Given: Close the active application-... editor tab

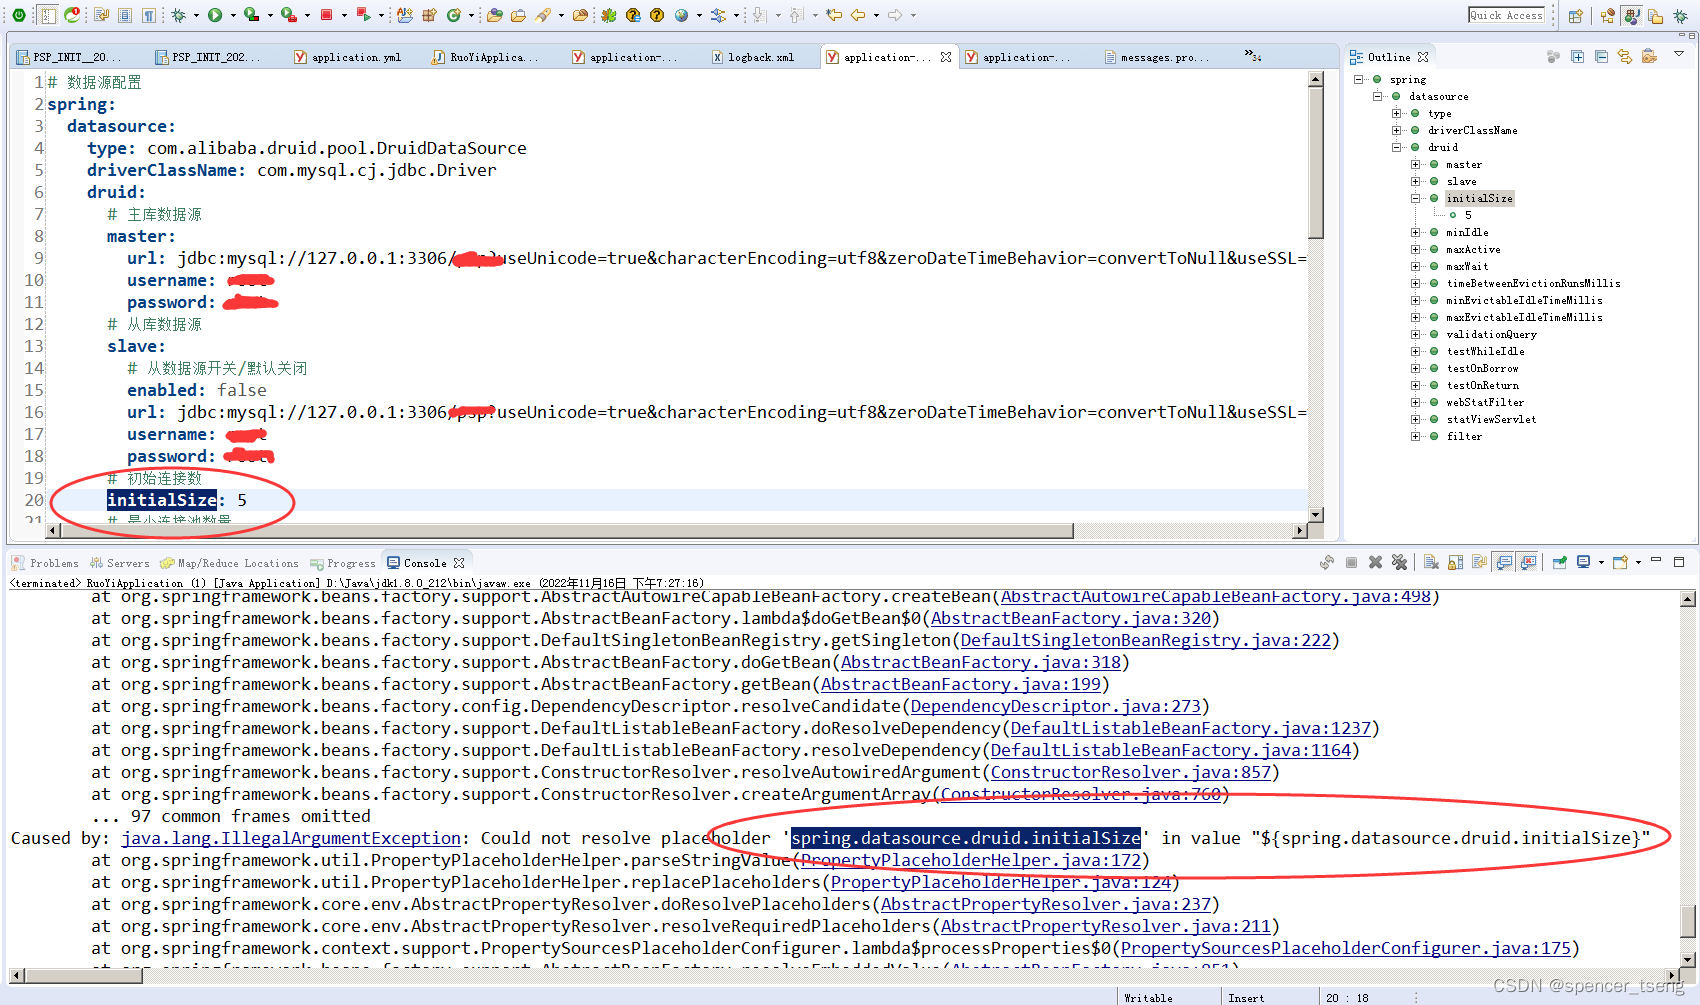Looking at the screenshot, I should [x=946, y=57].
